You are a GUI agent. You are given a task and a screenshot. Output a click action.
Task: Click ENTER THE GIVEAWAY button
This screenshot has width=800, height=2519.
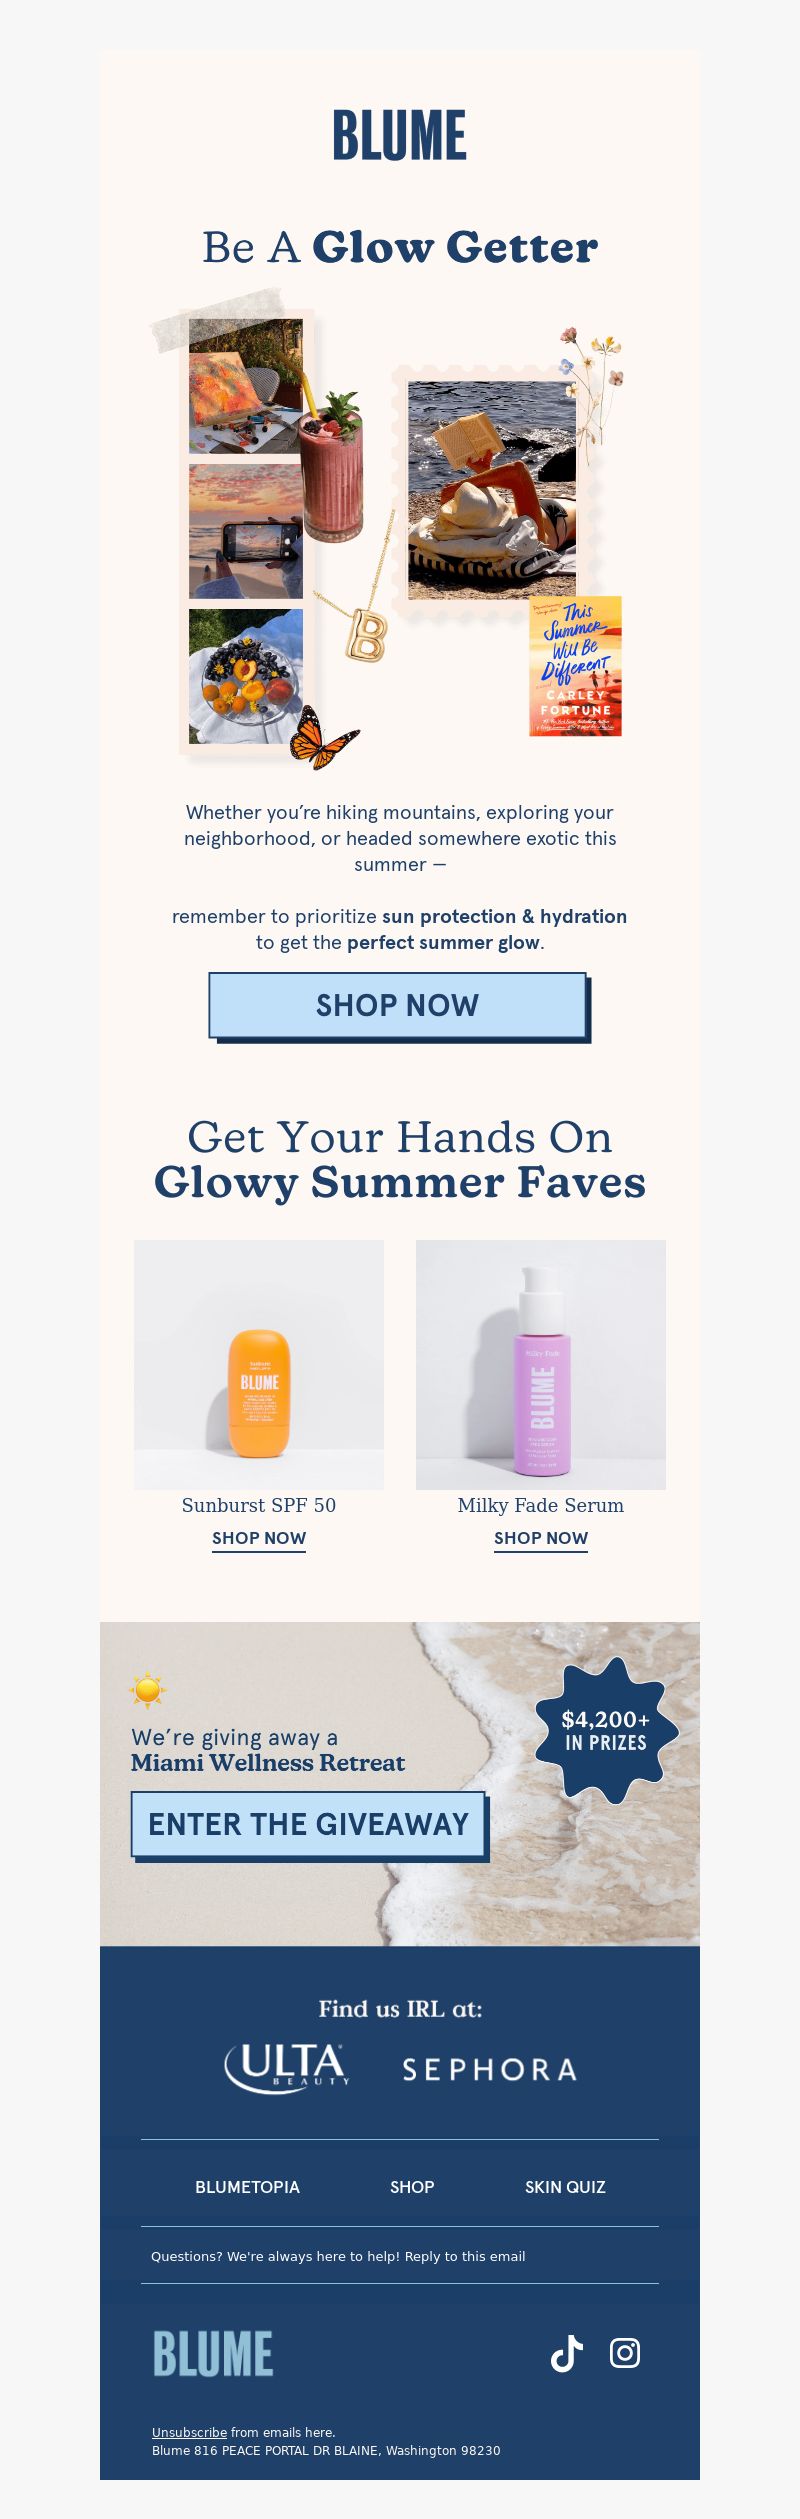pos(309,1825)
